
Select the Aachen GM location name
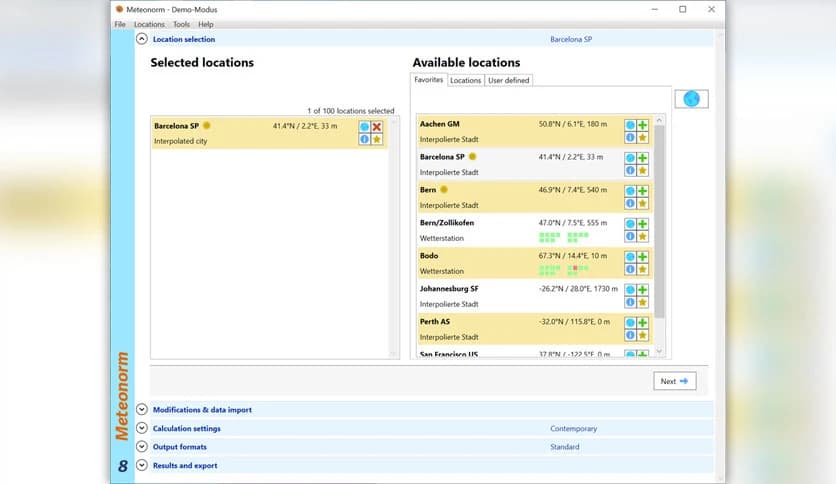point(439,124)
